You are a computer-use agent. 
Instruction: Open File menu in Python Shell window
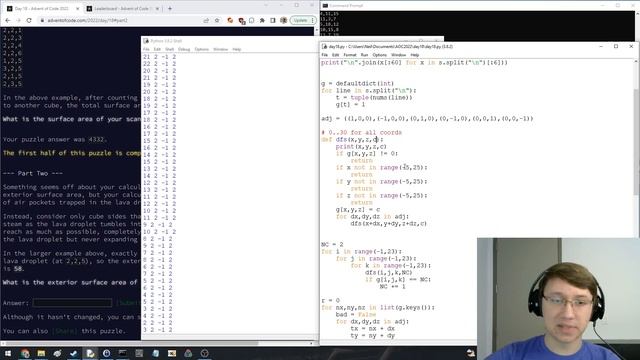tap(146, 49)
